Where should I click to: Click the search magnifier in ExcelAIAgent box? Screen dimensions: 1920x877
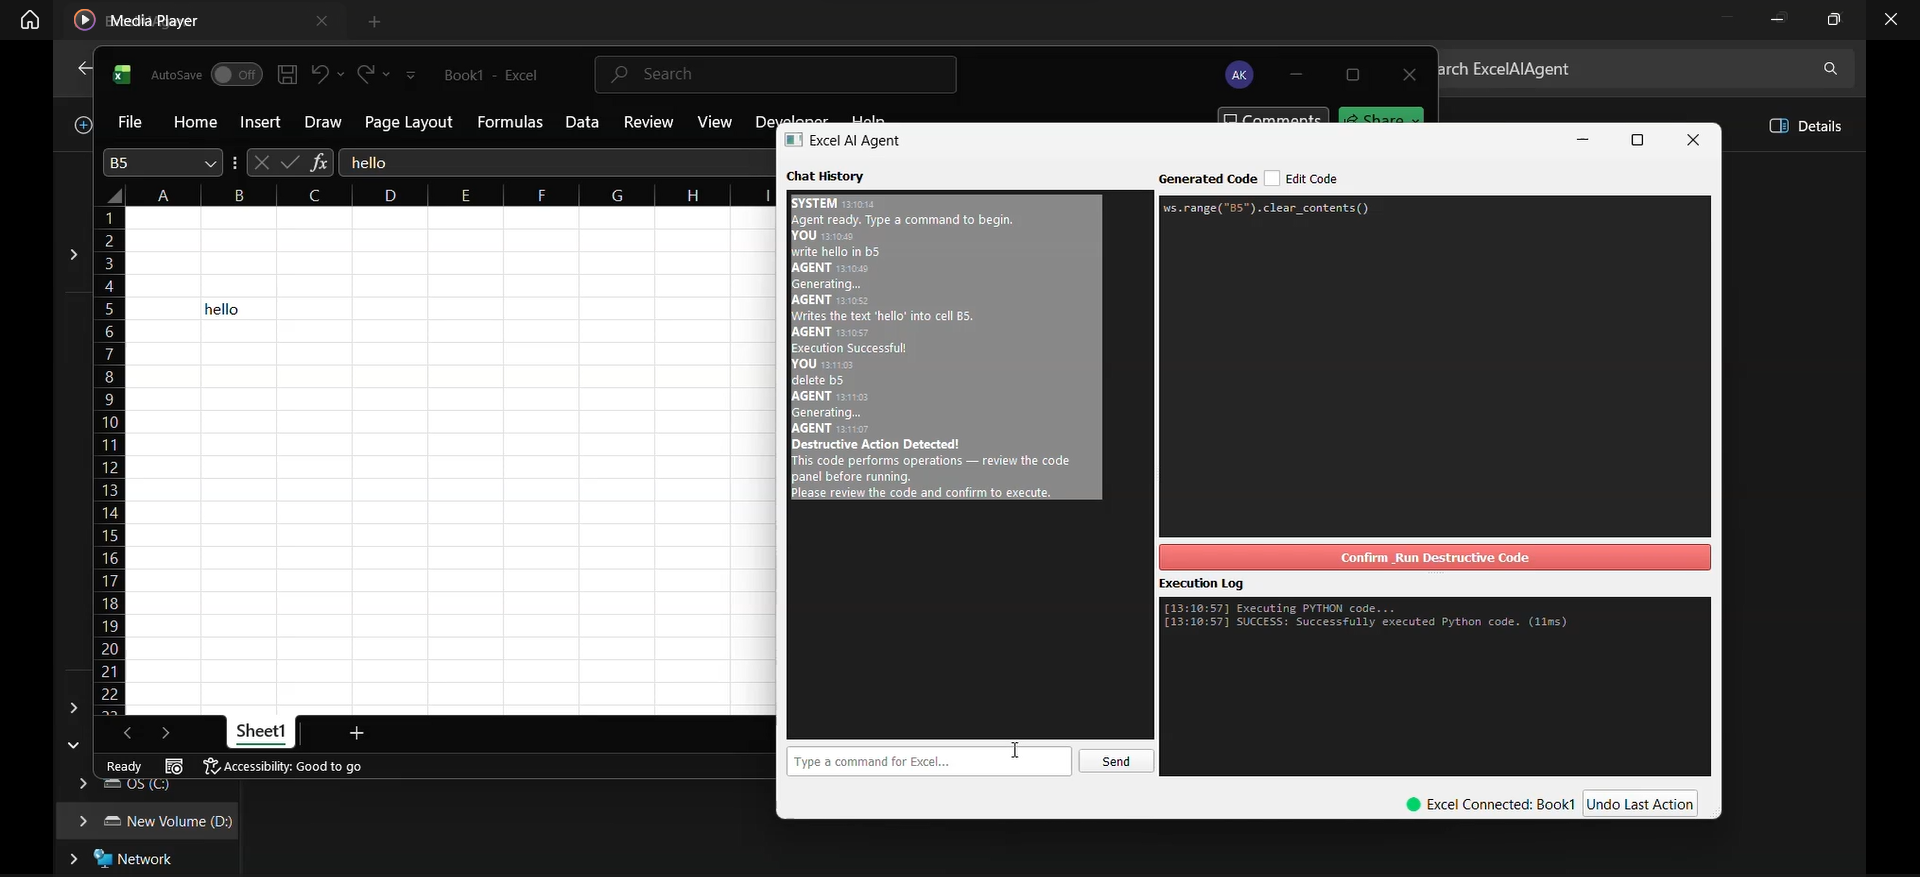coord(1830,69)
